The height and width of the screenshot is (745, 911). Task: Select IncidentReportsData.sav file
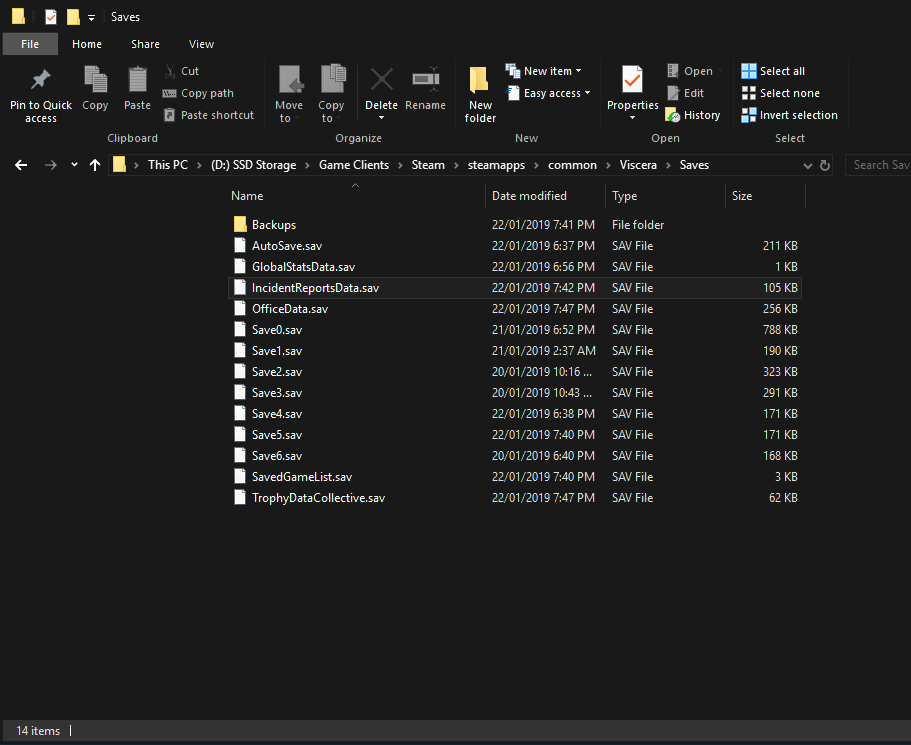tap(515, 288)
